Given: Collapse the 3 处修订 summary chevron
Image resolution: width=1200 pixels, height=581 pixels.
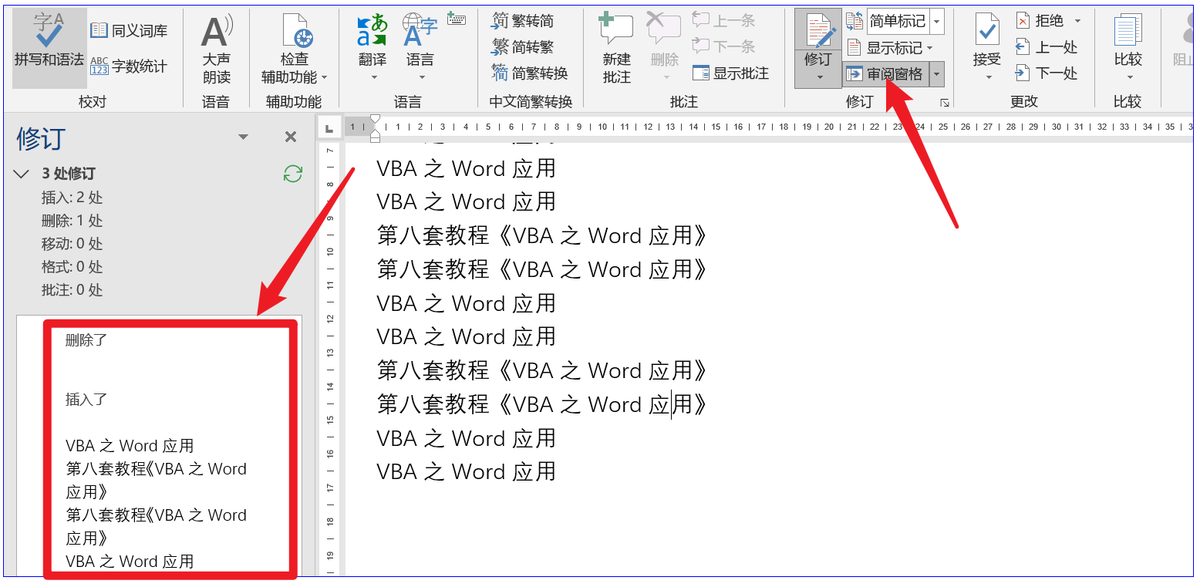Looking at the screenshot, I should click(x=21, y=174).
